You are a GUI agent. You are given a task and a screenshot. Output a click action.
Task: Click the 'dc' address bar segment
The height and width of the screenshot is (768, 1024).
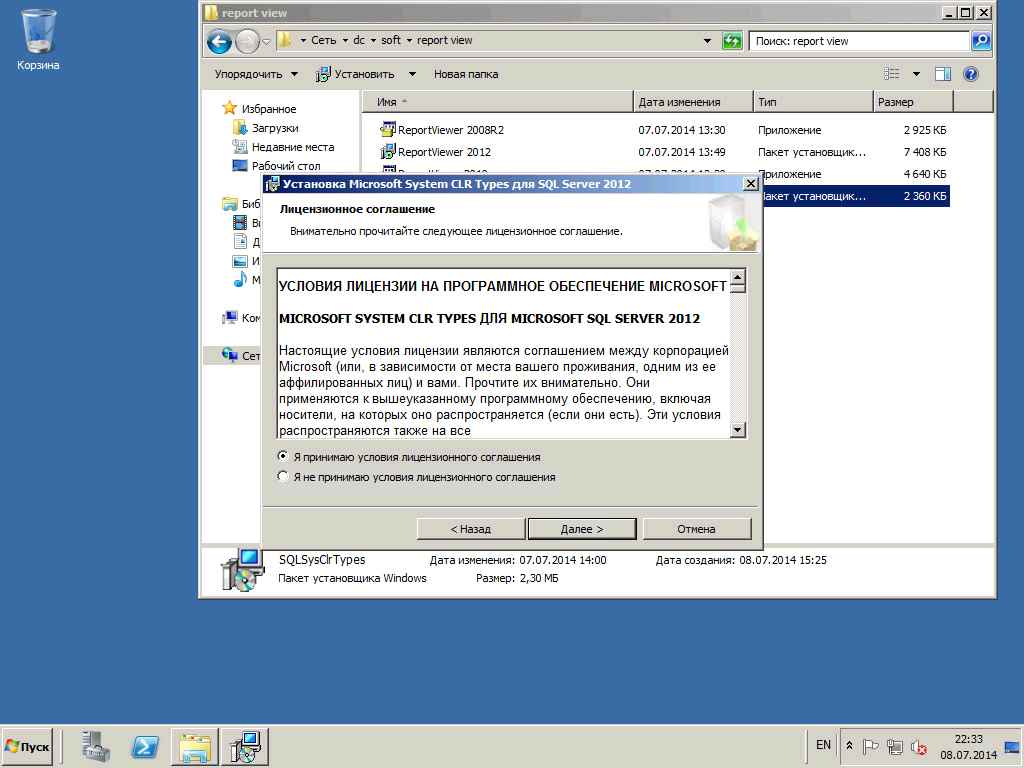coord(359,40)
